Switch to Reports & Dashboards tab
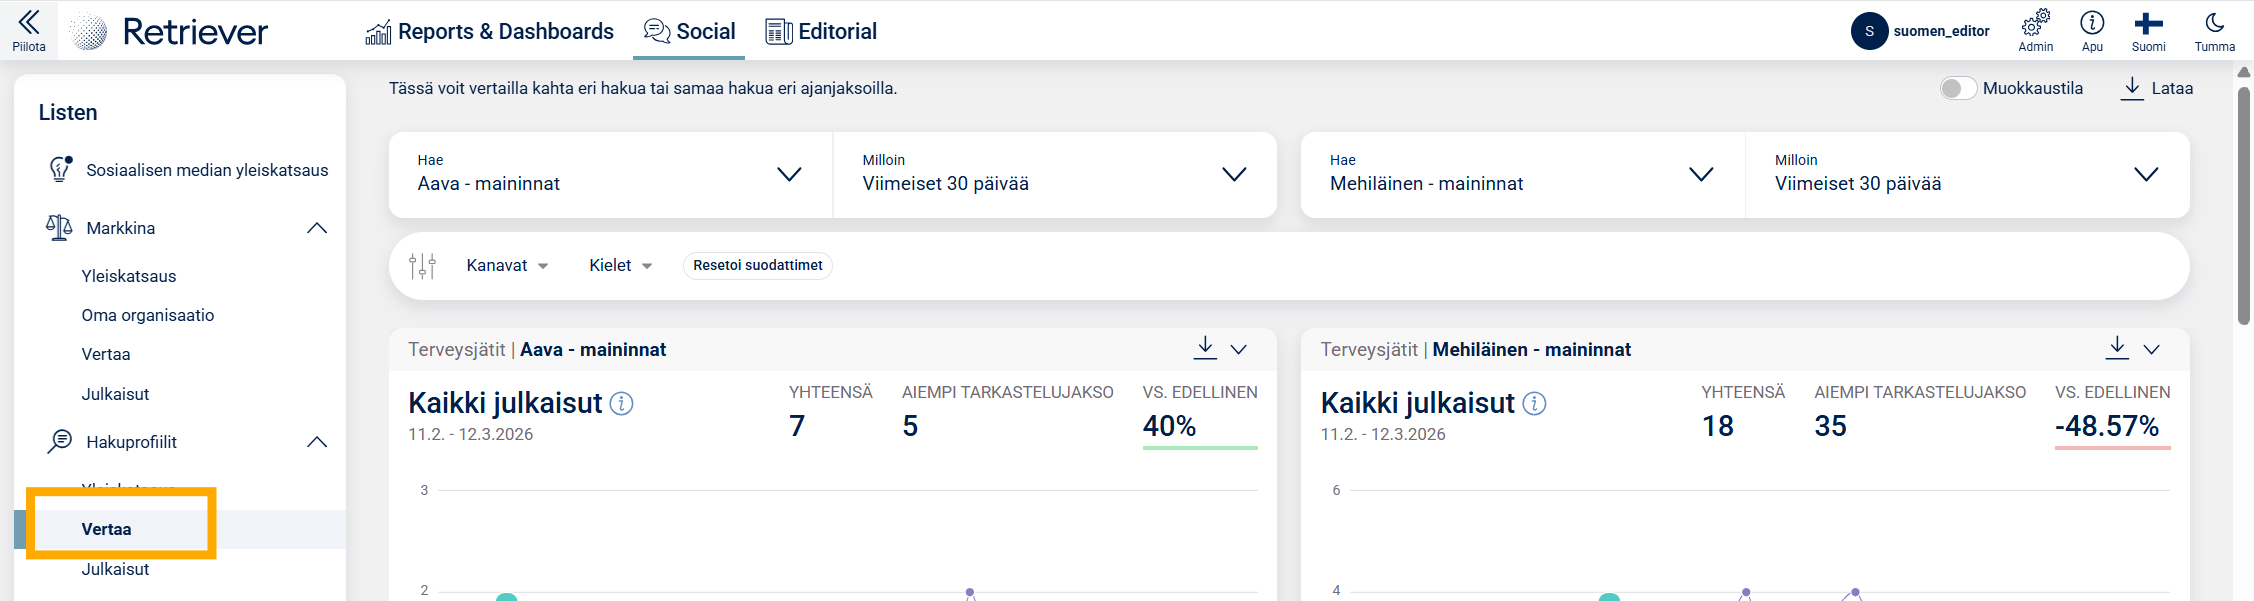Image resolution: width=2254 pixels, height=601 pixels. [489, 32]
